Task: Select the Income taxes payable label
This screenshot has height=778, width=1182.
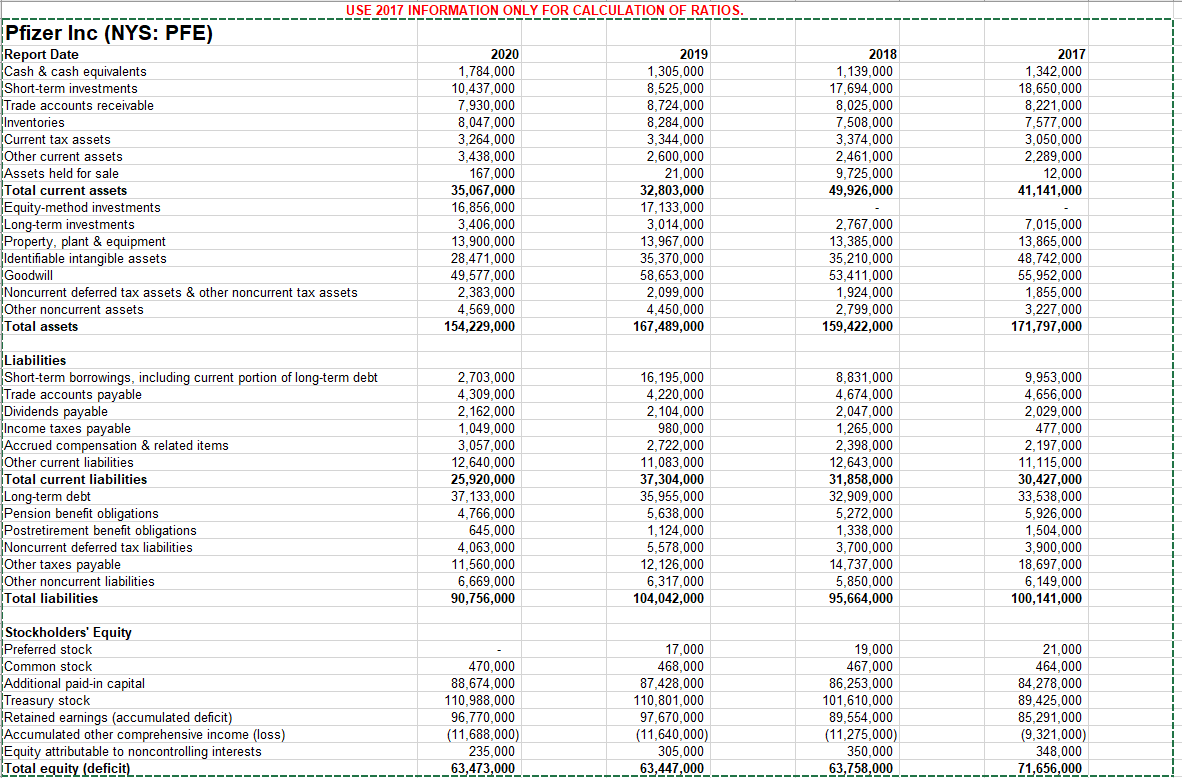Action: point(67,429)
